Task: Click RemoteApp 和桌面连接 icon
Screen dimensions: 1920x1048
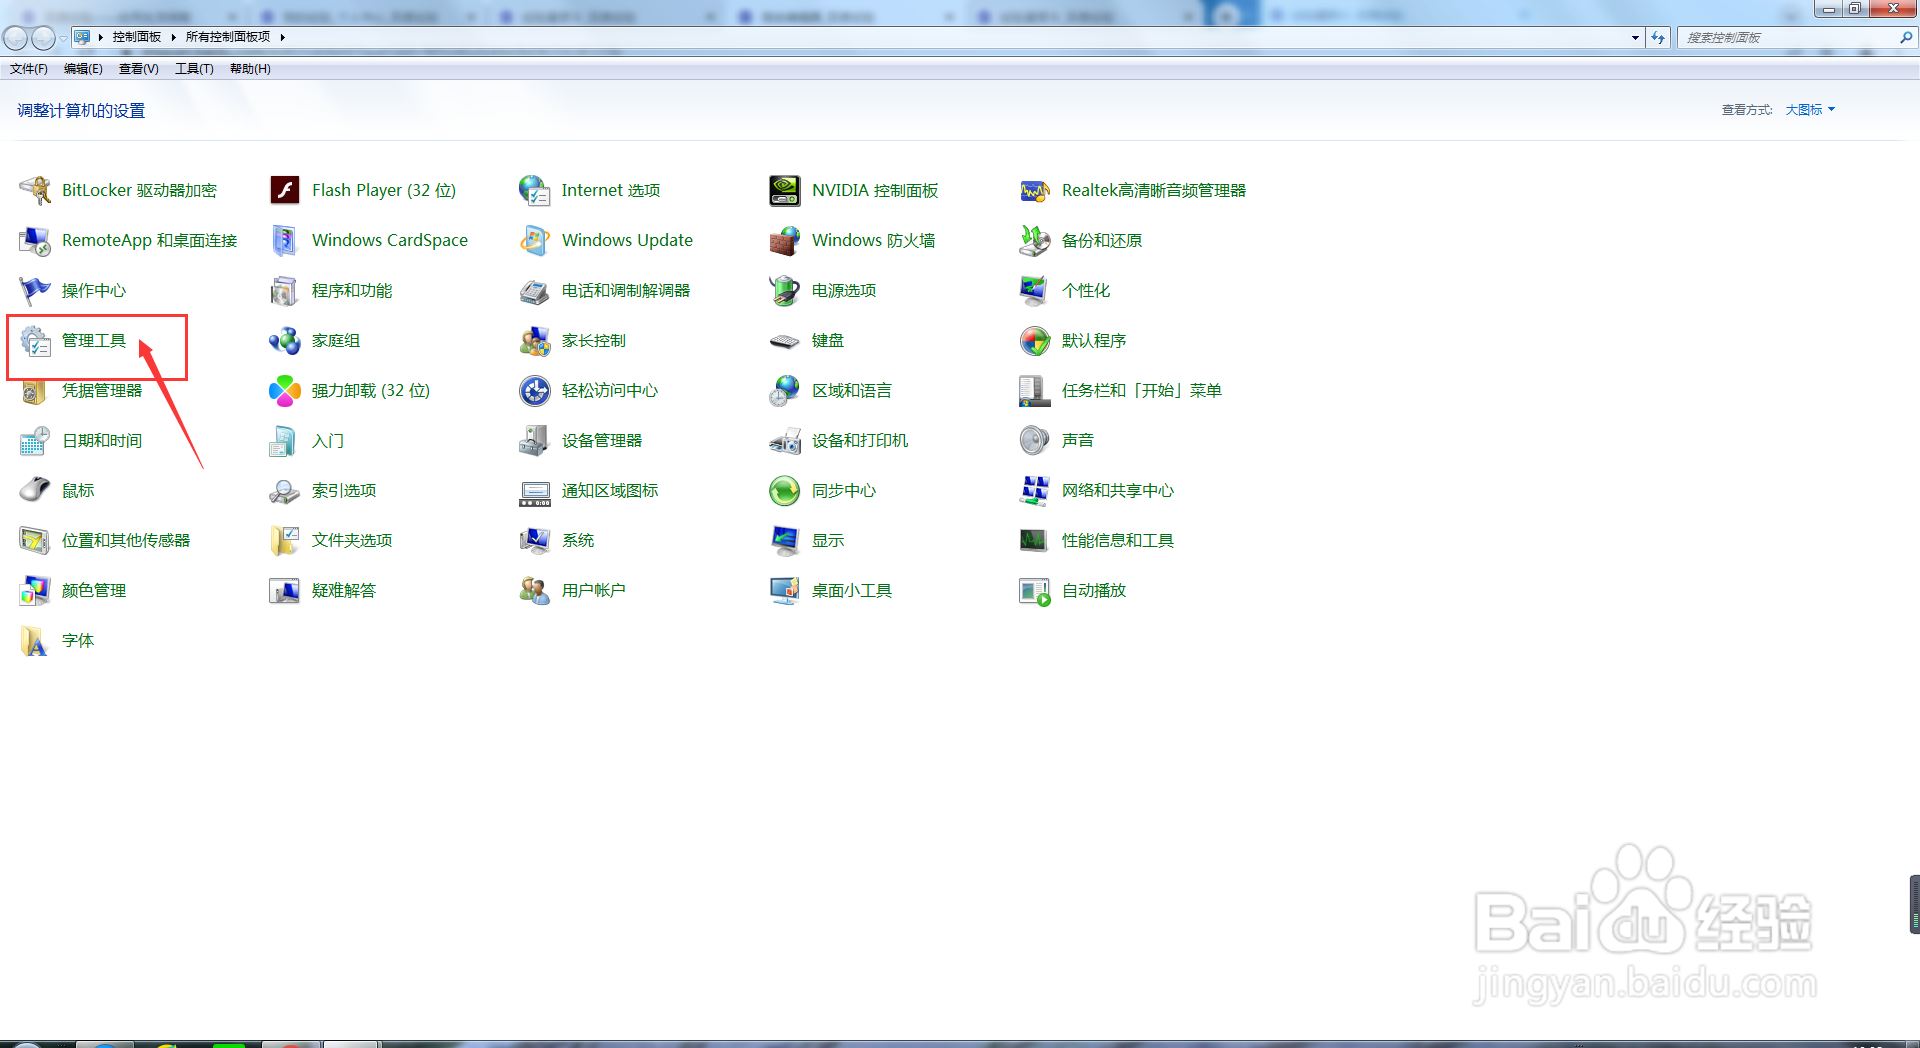Action: tap(35, 240)
